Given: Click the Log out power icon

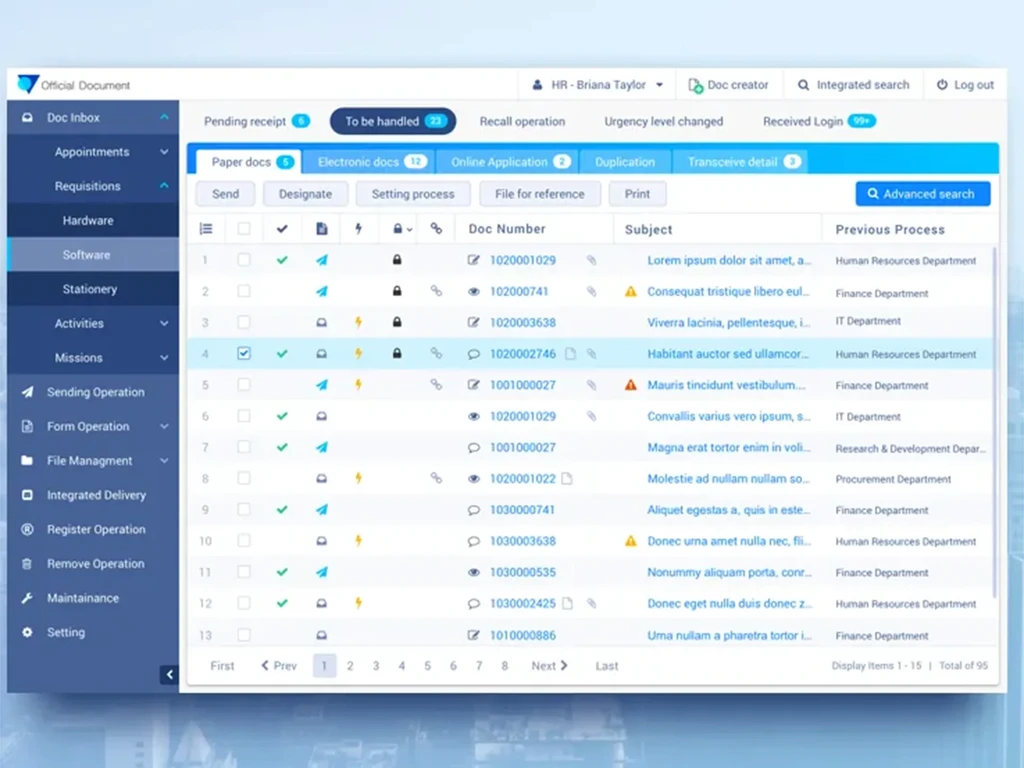Looking at the screenshot, I should point(942,85).
